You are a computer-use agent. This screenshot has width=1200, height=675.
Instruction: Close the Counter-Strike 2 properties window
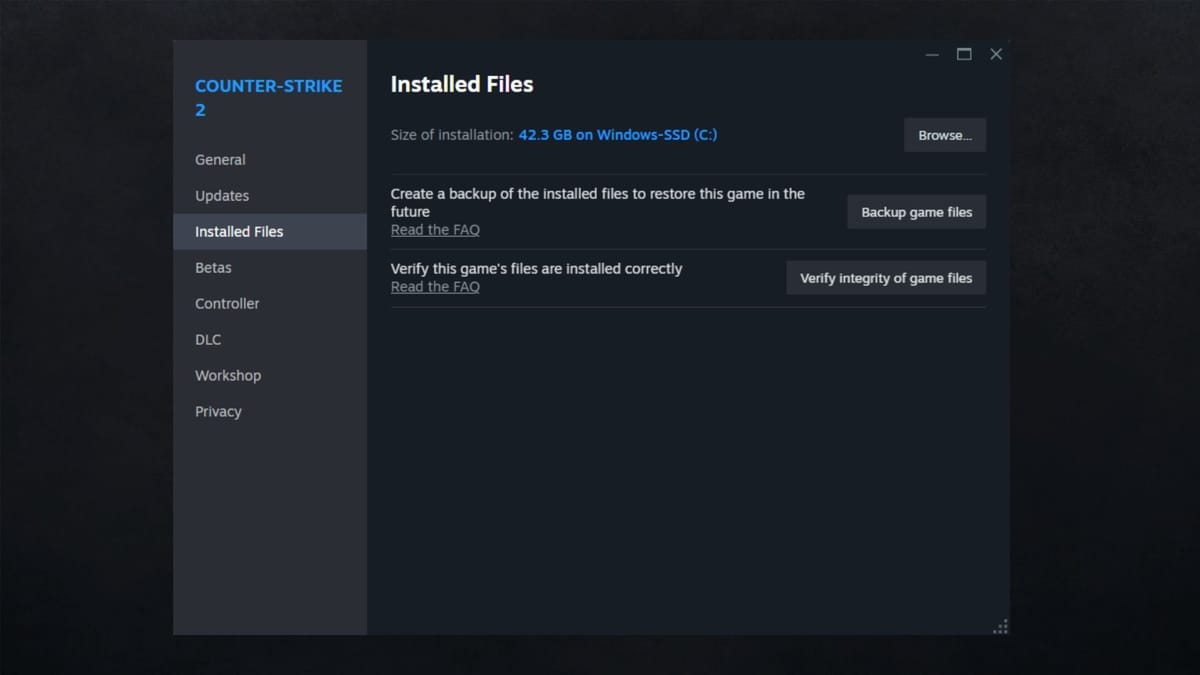click(x=996, y=55)
